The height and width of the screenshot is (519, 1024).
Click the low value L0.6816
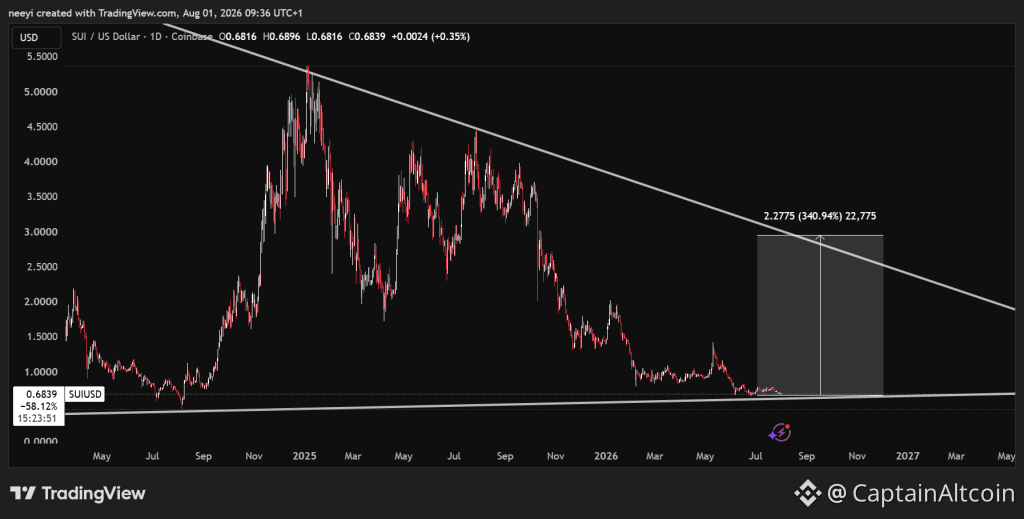click(x=324, y=37)
